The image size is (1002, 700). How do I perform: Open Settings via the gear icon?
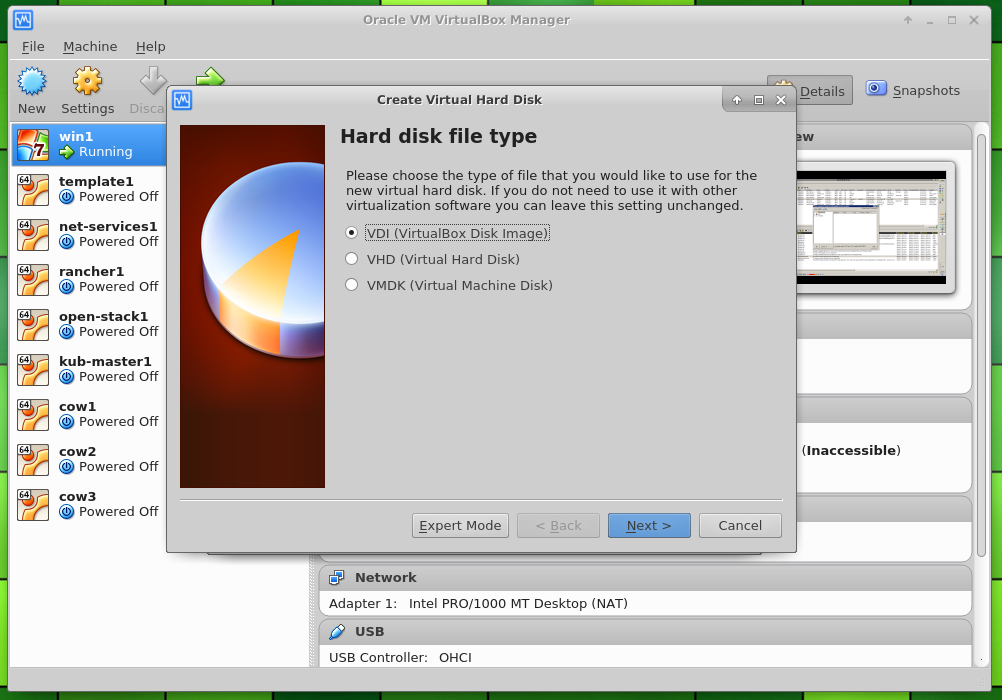click(x=88, y=82)
